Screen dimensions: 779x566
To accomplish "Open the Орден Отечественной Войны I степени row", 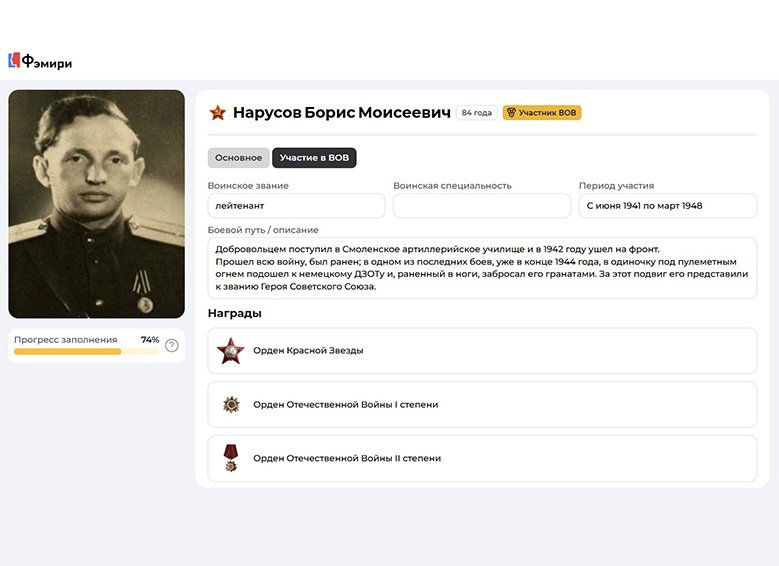I will coord(482,404).
